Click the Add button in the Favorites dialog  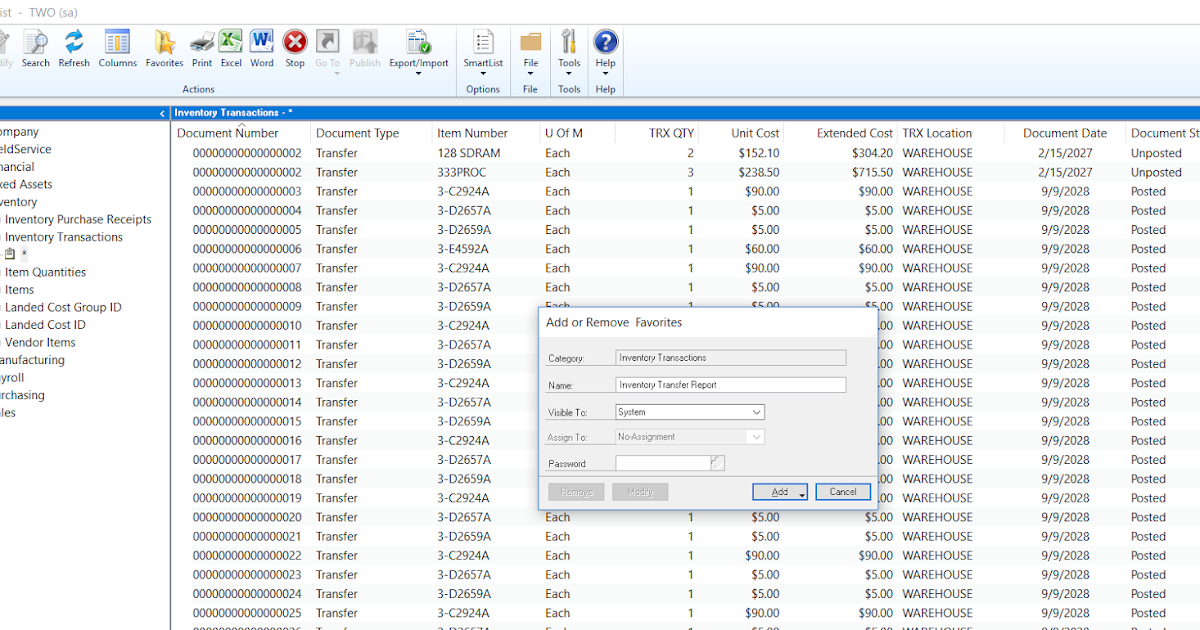point(772,491)
